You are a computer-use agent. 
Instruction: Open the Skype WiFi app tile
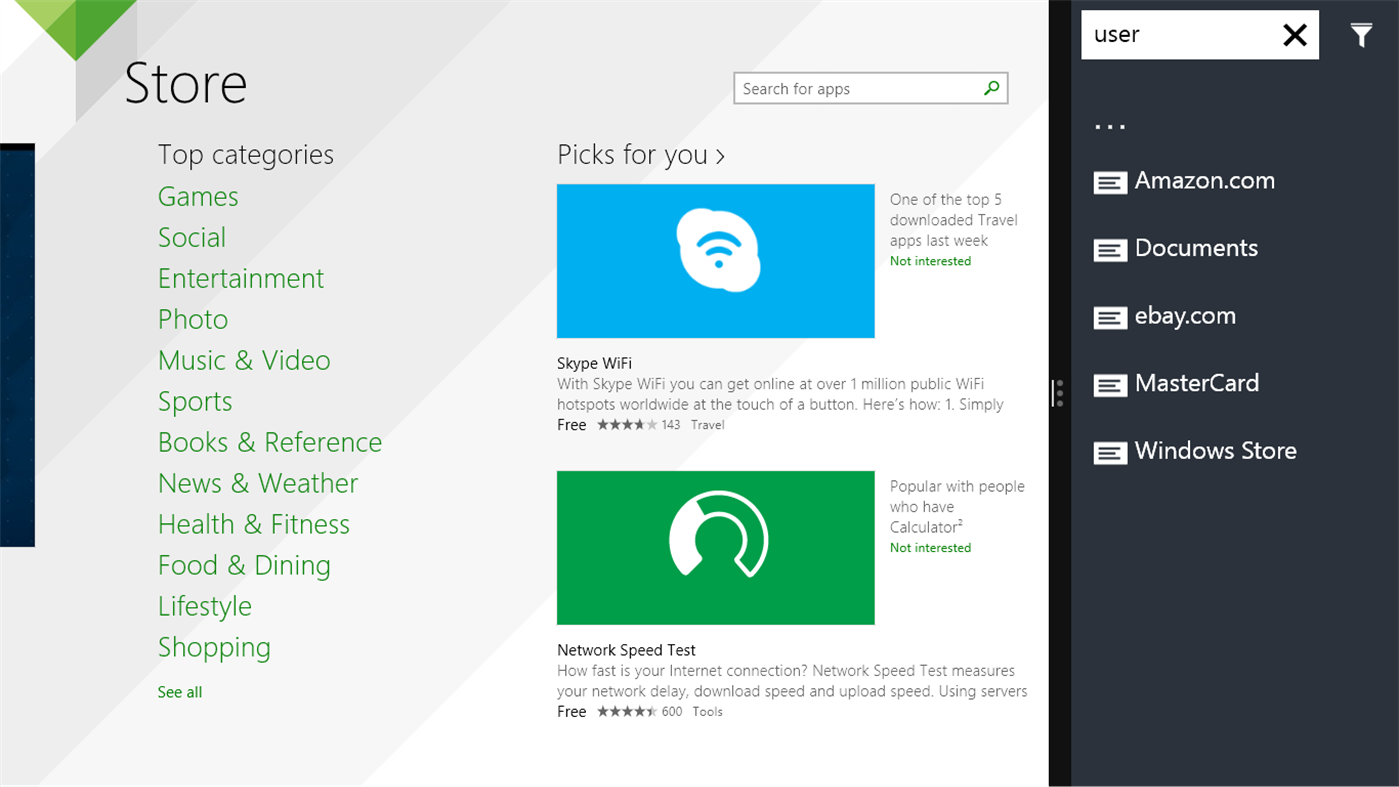pos(715,261)
